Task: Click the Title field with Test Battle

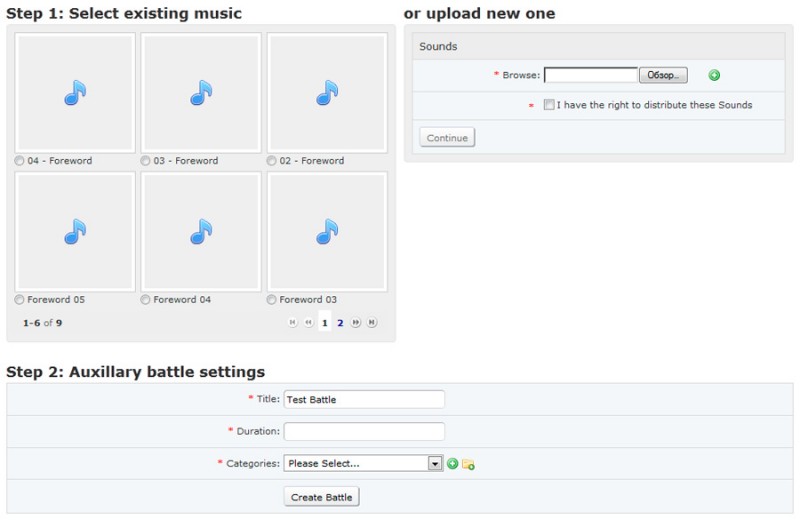Action: [364, 399]
